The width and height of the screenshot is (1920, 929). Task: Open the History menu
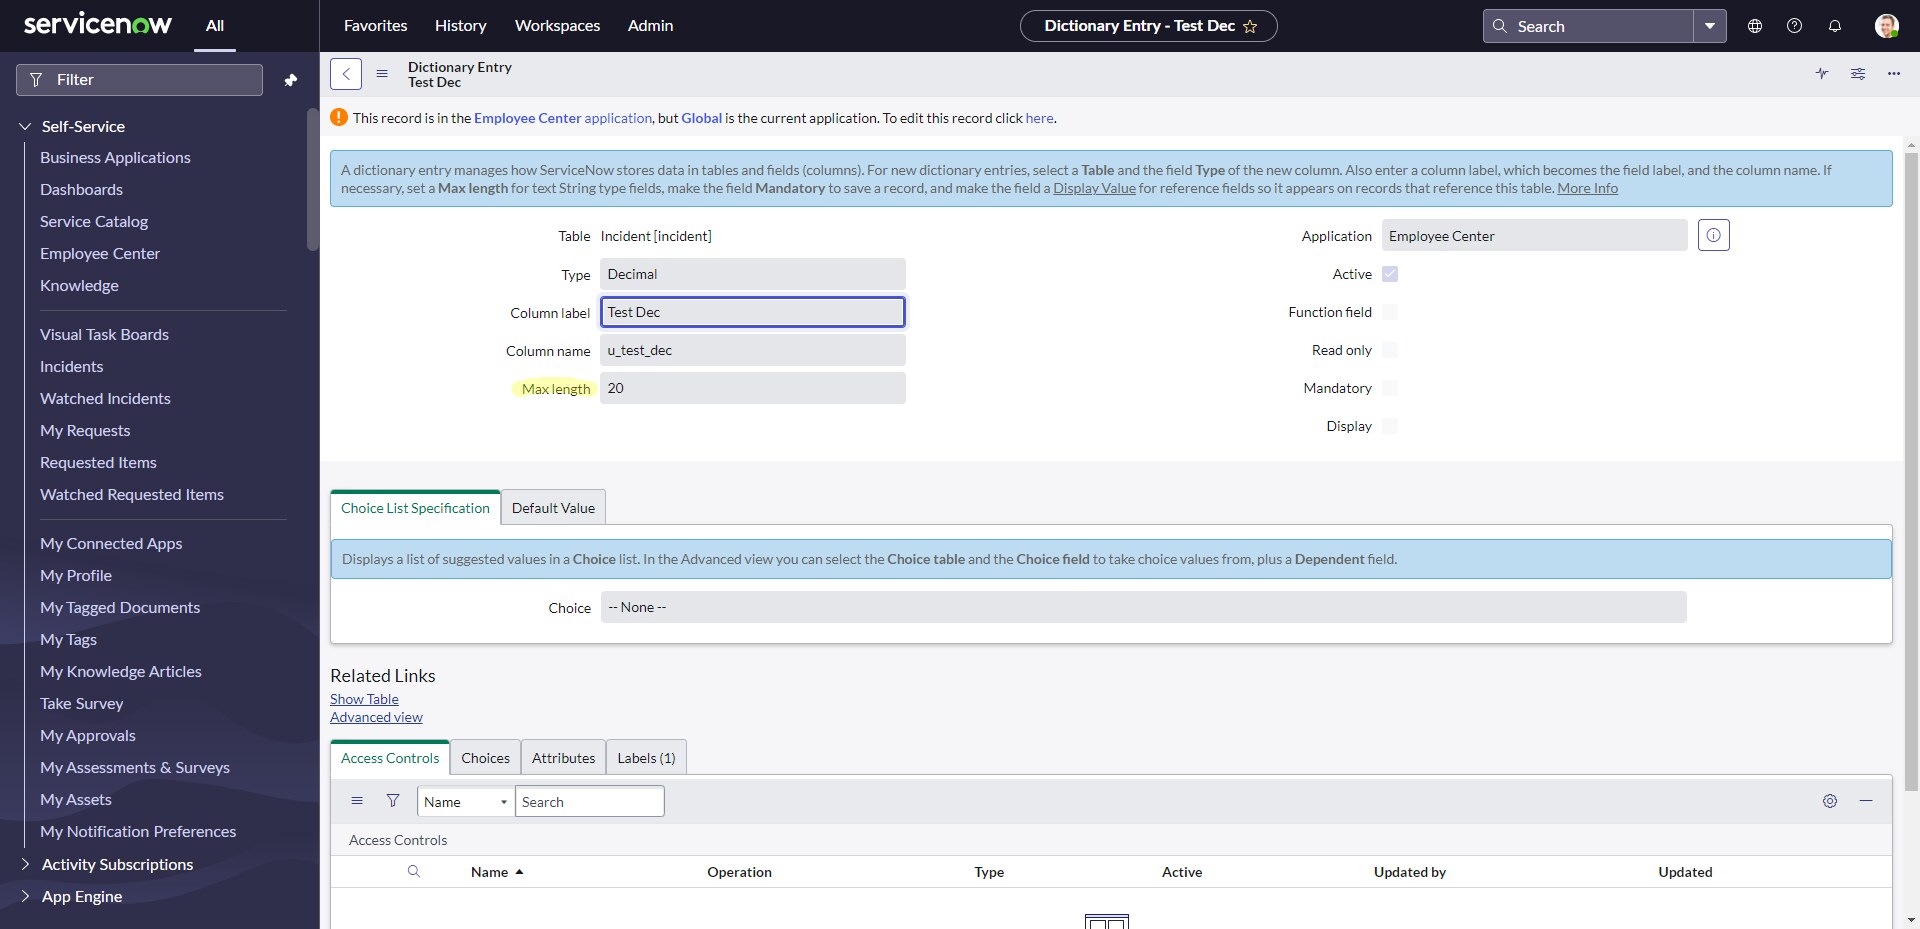[x=461, y=26]
